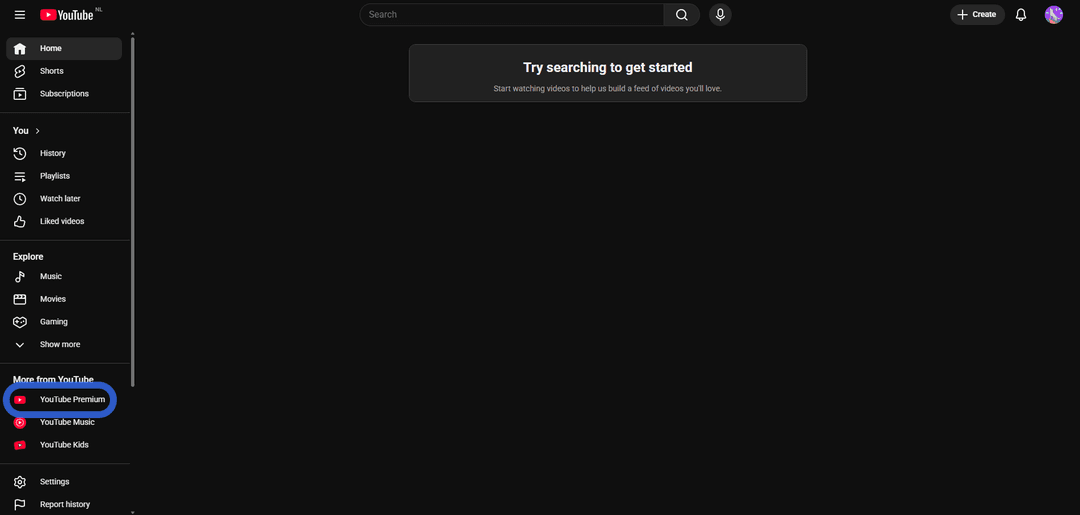The height and width of the screenshot is (515, 1080).
Task: Open Watch later list
Action: (64, 198)
